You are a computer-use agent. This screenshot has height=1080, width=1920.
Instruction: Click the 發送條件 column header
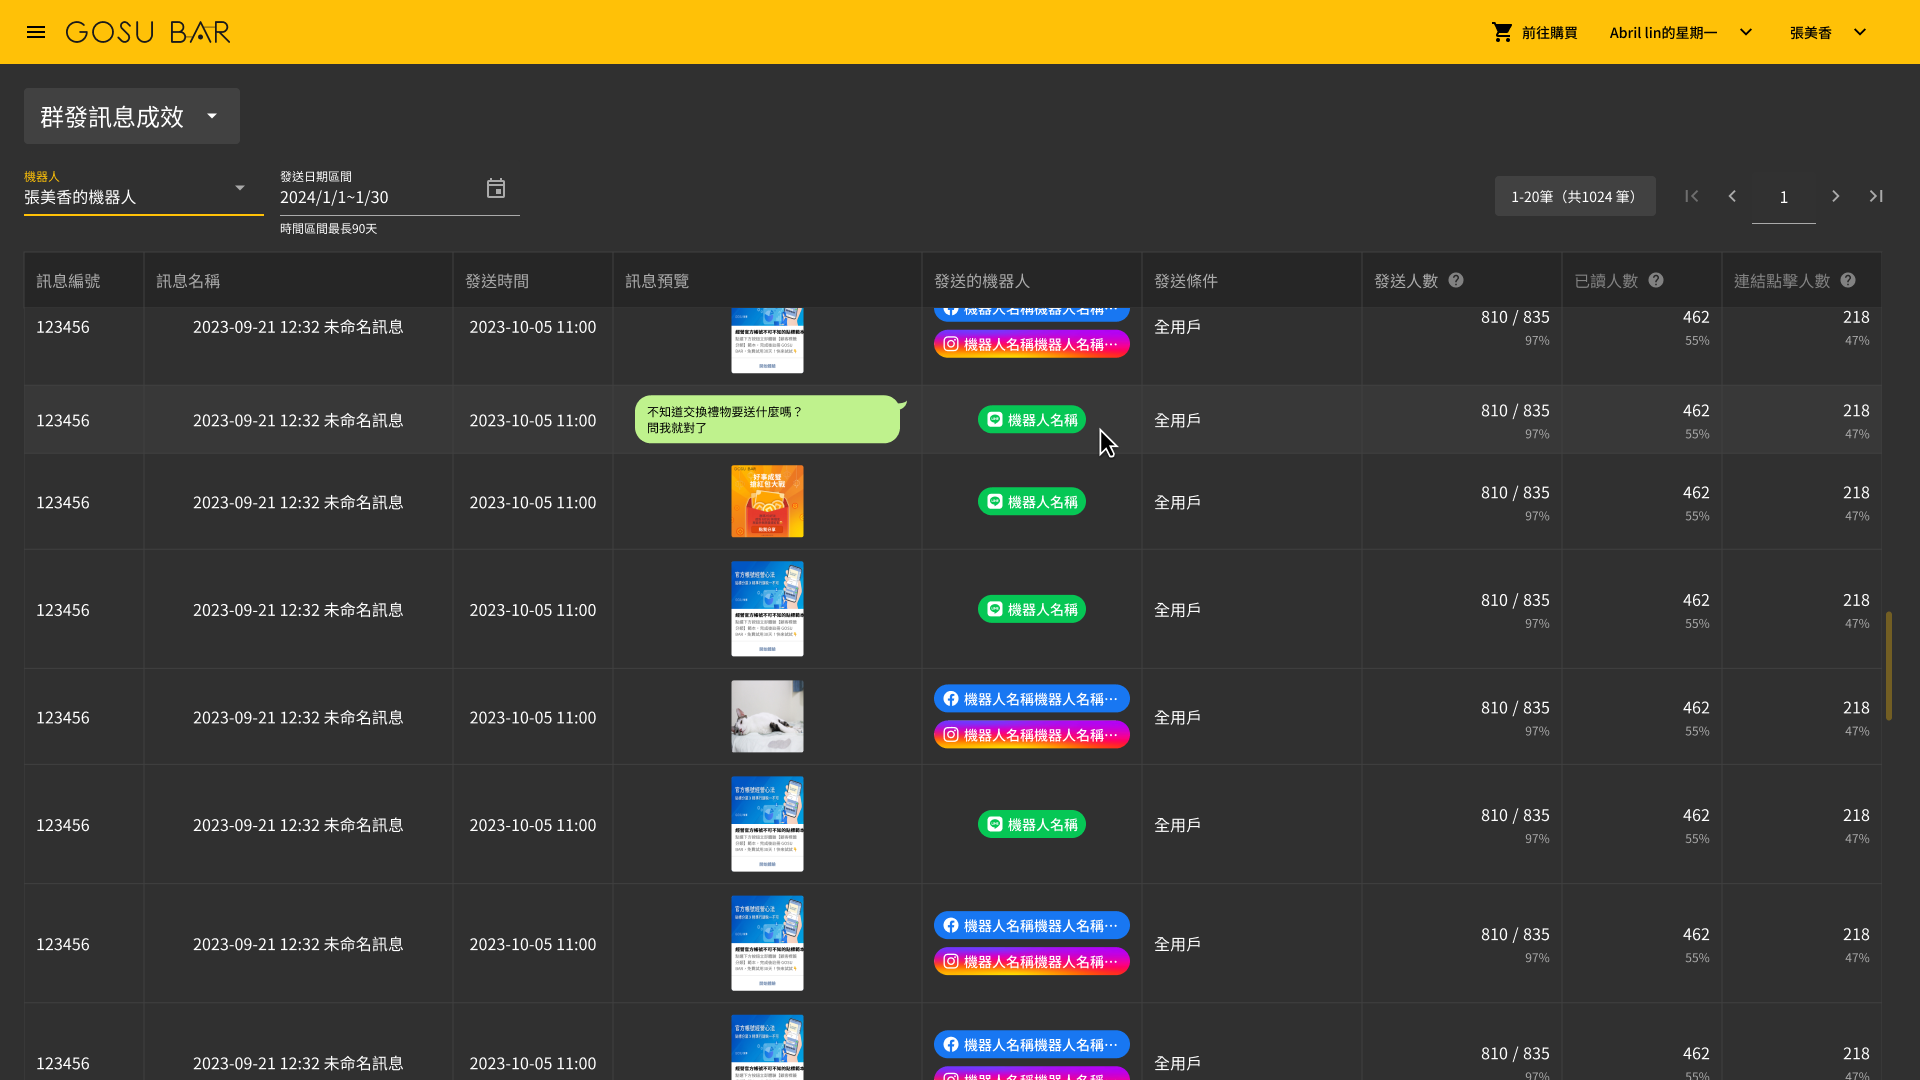pyautogui.click(x=1251, y=280)
